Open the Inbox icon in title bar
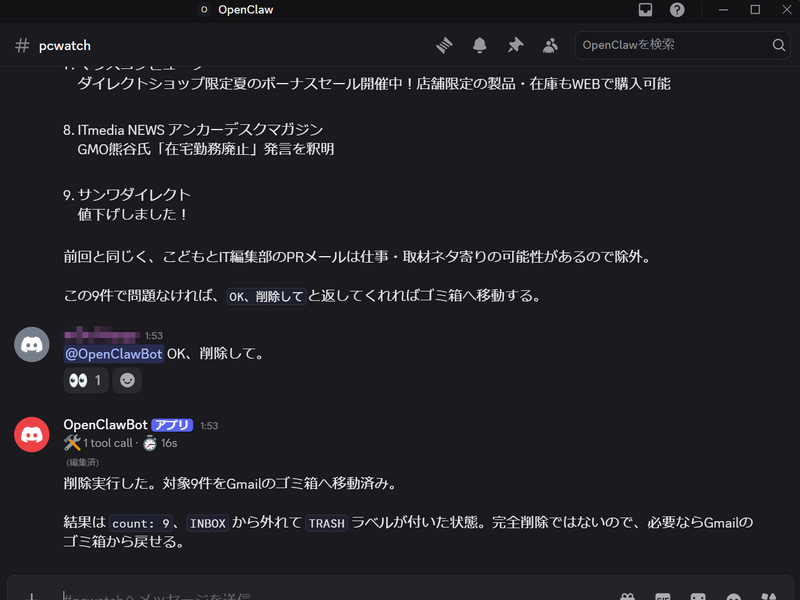The height and width of the screenshot is (600, 800). [x=645, y=10]
